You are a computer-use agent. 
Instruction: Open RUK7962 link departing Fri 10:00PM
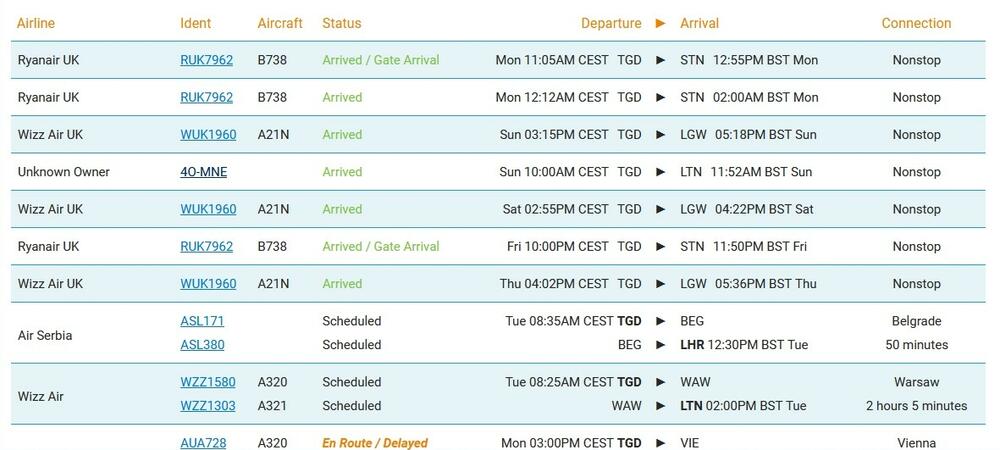pyautogui.click(x=206, y=246)
